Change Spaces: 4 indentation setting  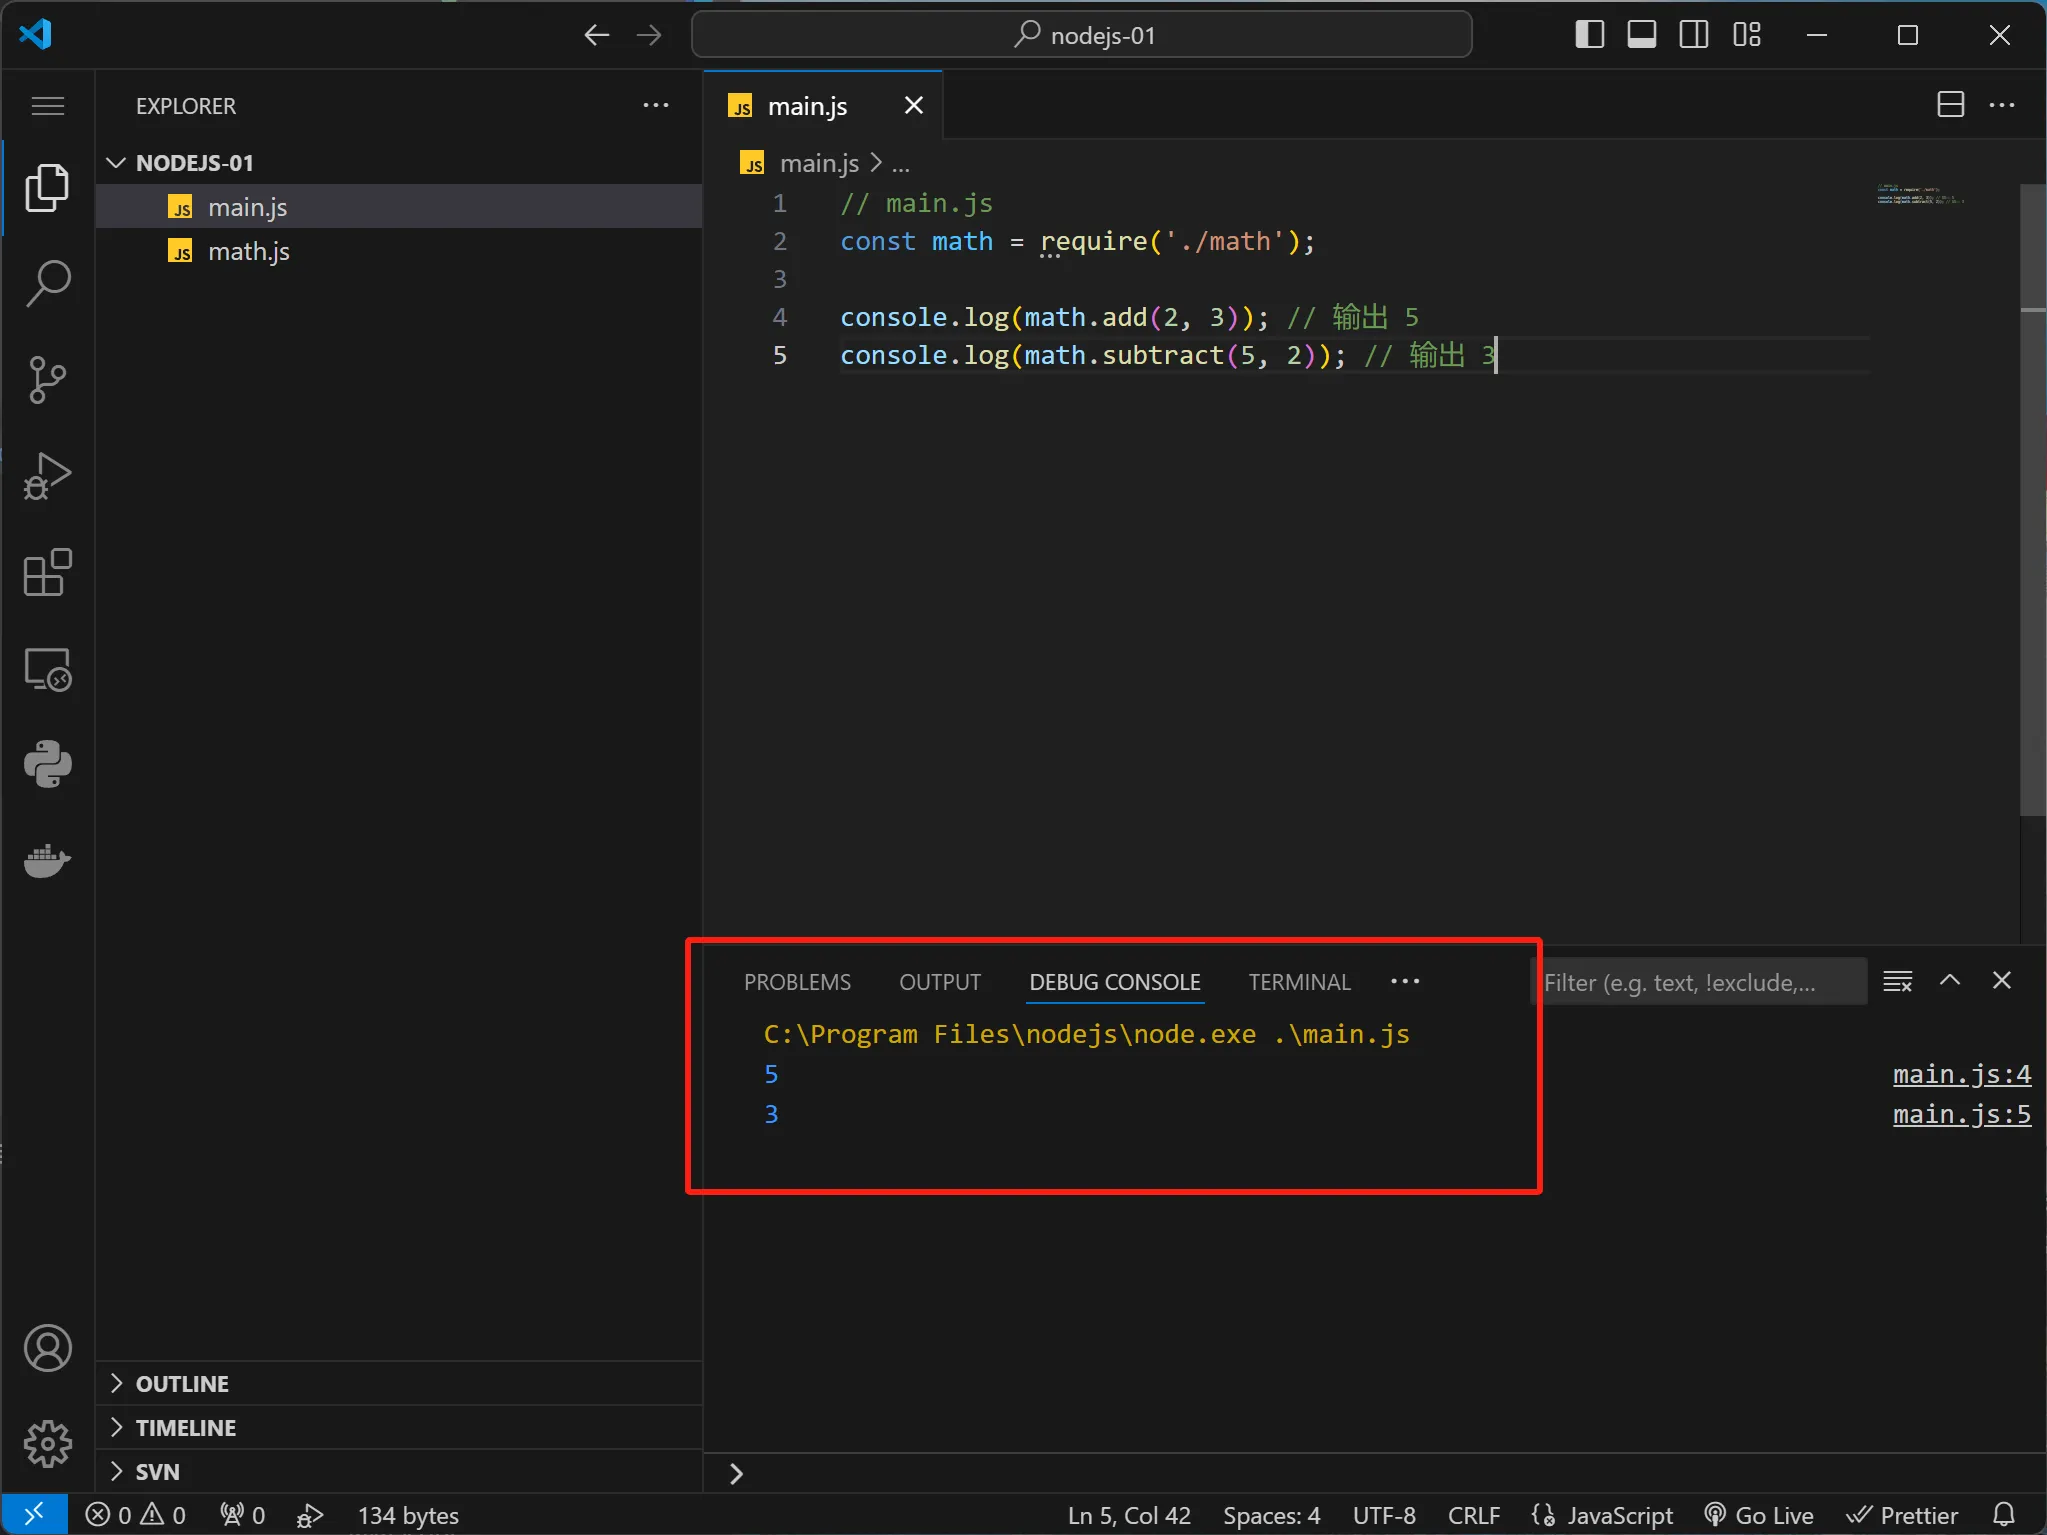click(x=1272, y=1515)
